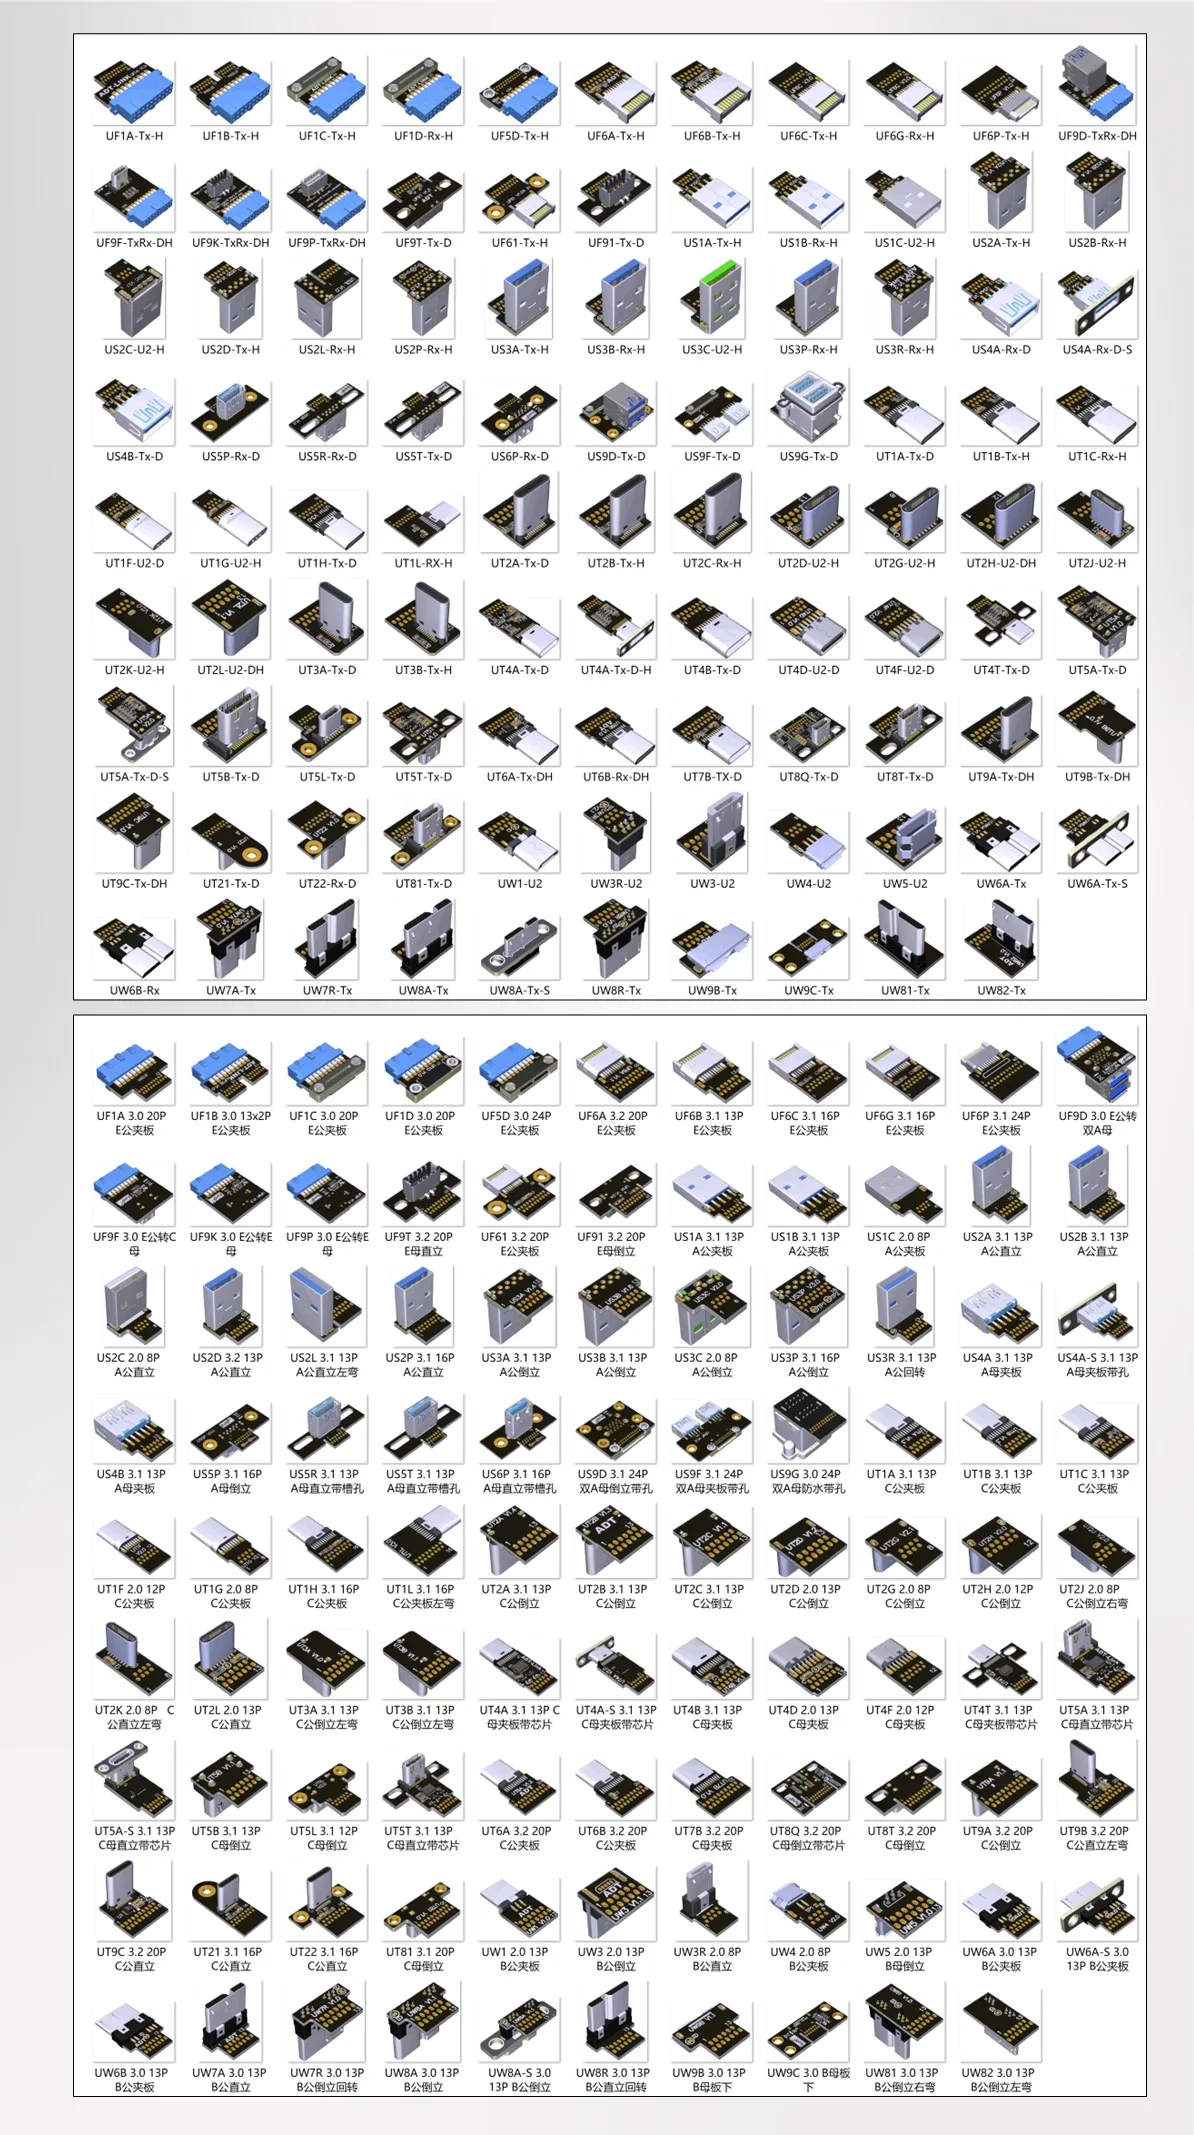Click the UW8A-Tx-S adapter image

[519, 943]
